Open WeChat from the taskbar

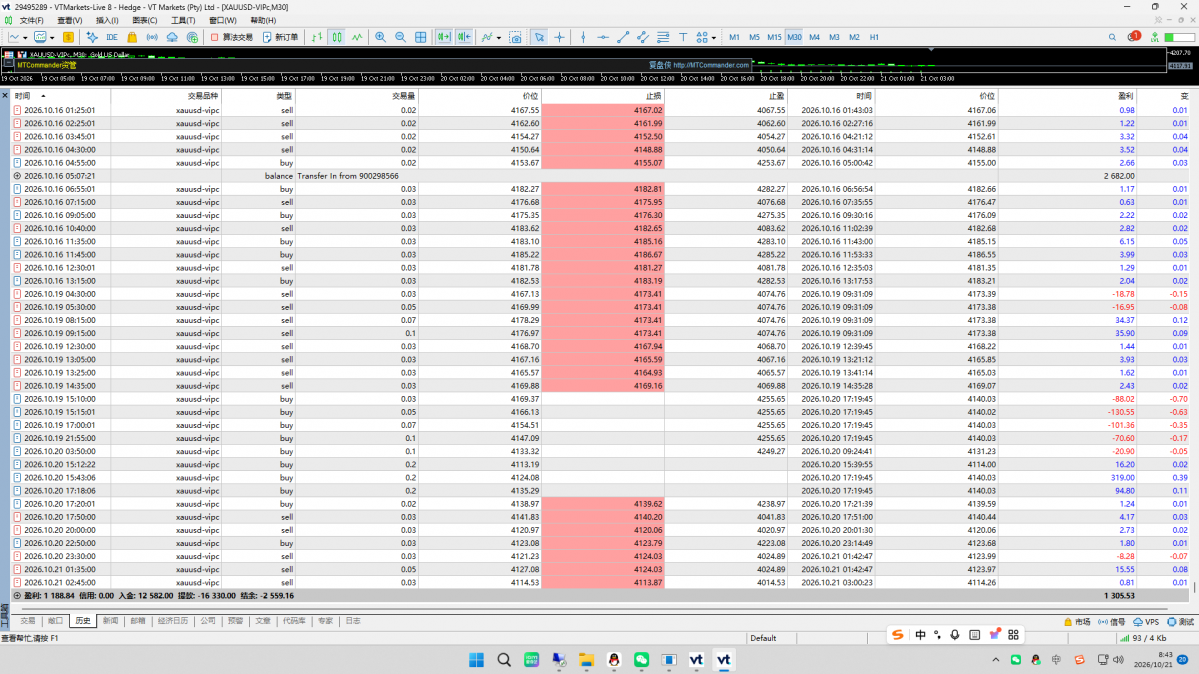coord(642,659)
